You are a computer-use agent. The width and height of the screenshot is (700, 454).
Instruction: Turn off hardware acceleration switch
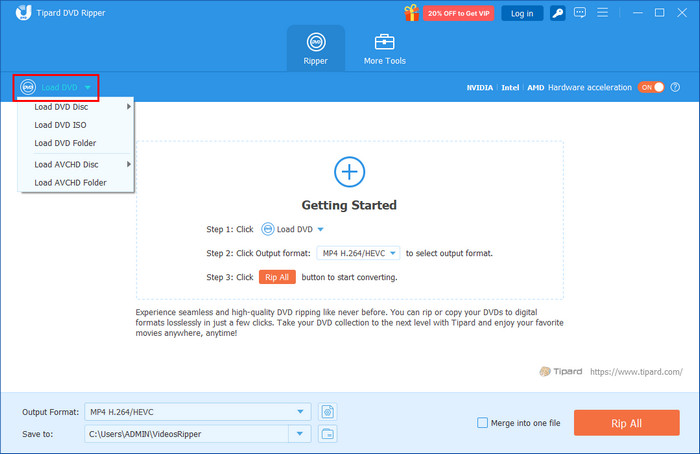click(x=651, y=87)
